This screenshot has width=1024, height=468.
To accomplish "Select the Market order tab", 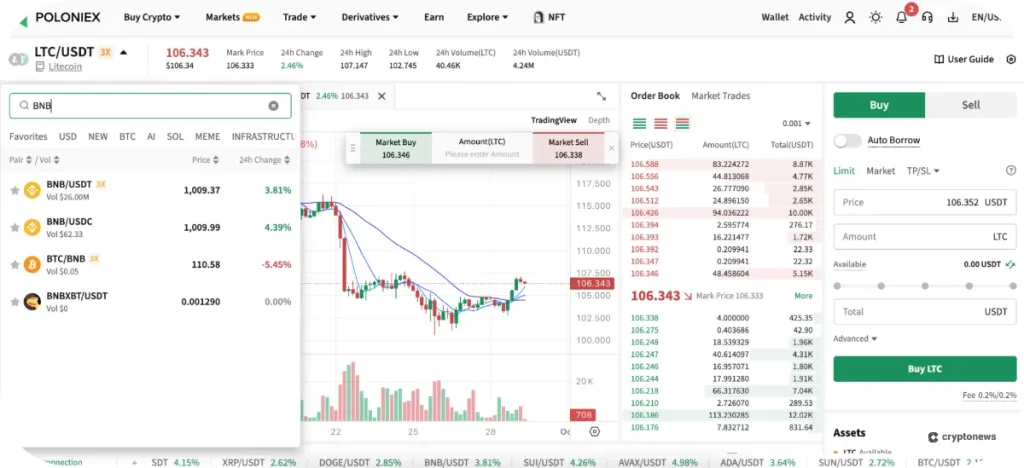I will tap(880, 170).
